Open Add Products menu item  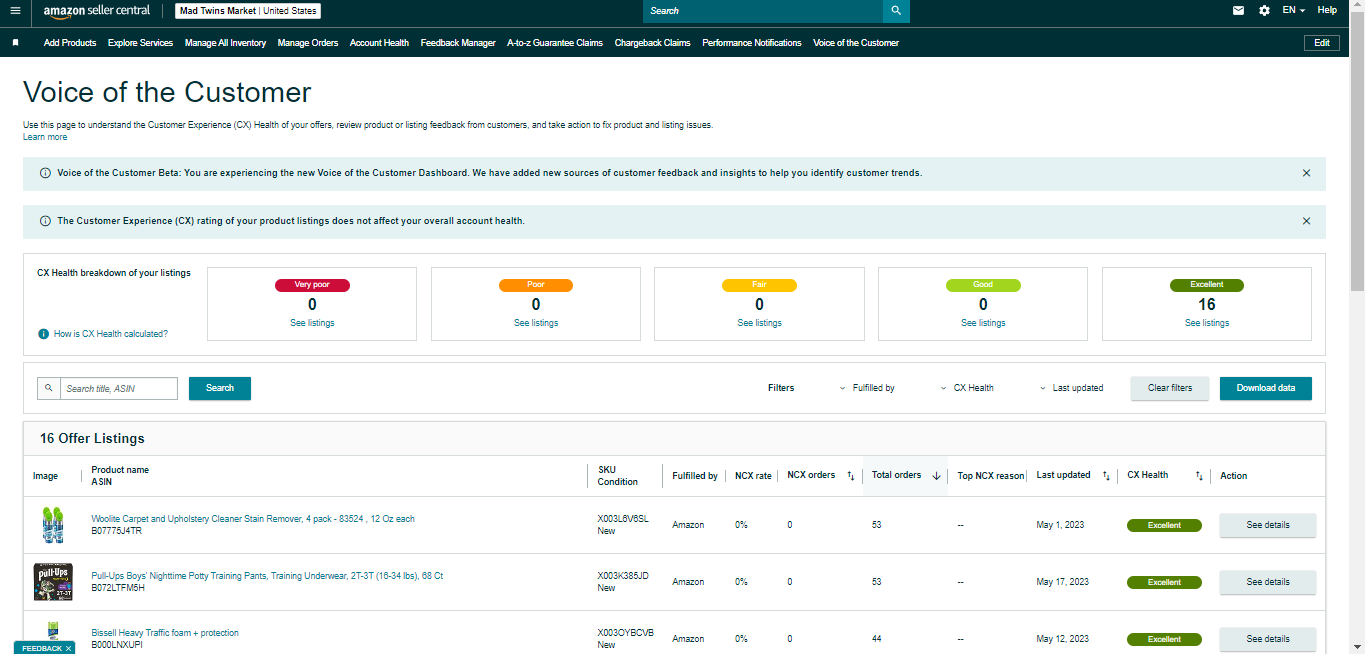[x=70, y=43]
